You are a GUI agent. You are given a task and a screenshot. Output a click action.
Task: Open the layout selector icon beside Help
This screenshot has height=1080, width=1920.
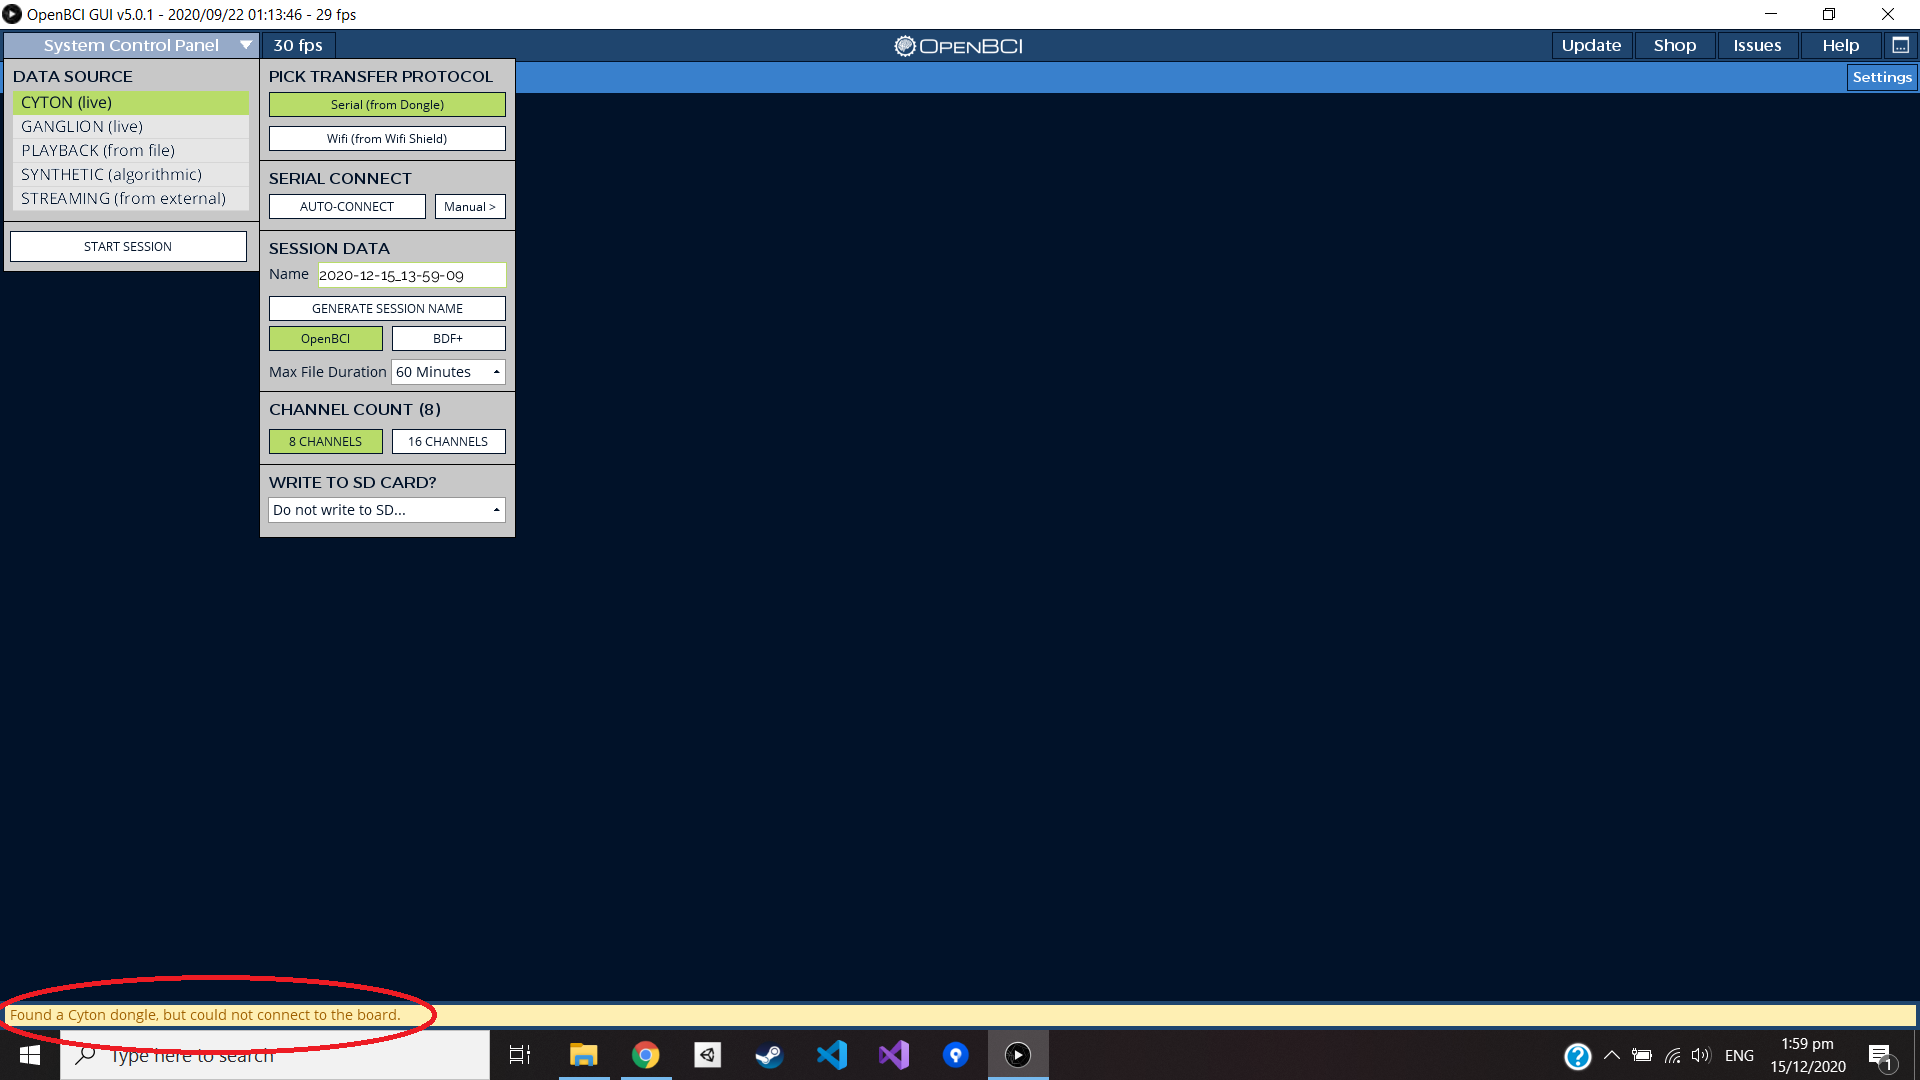(1901, 46)
